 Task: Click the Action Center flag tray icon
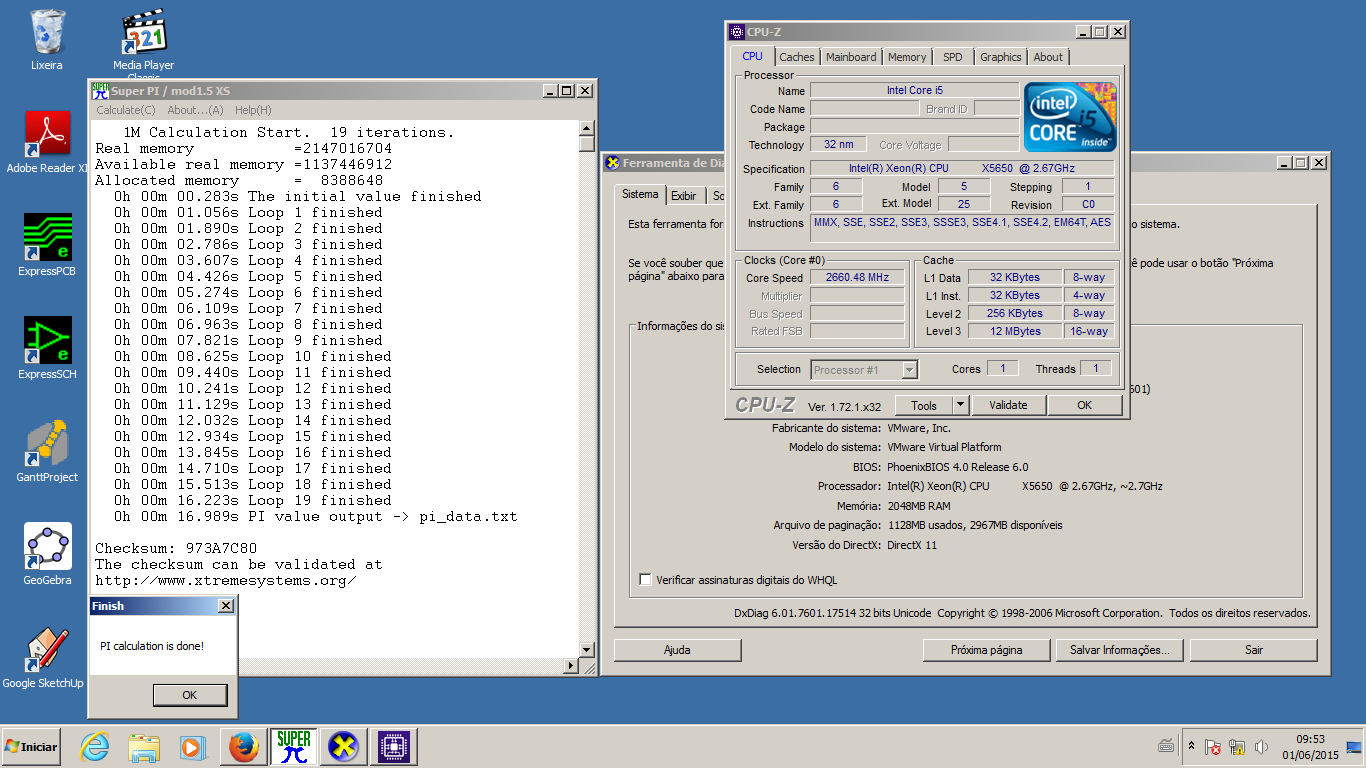pyautogui.click(x=1213, y=746)
